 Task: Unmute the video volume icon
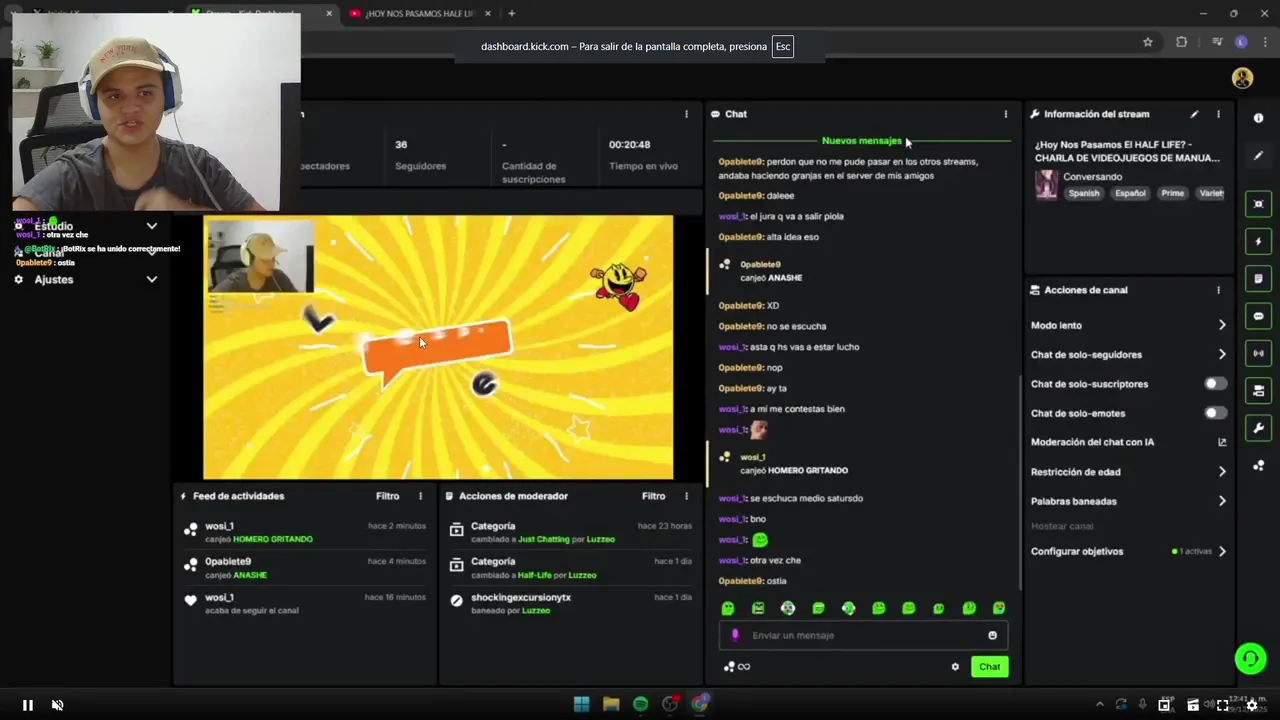[x=57, y=705]
